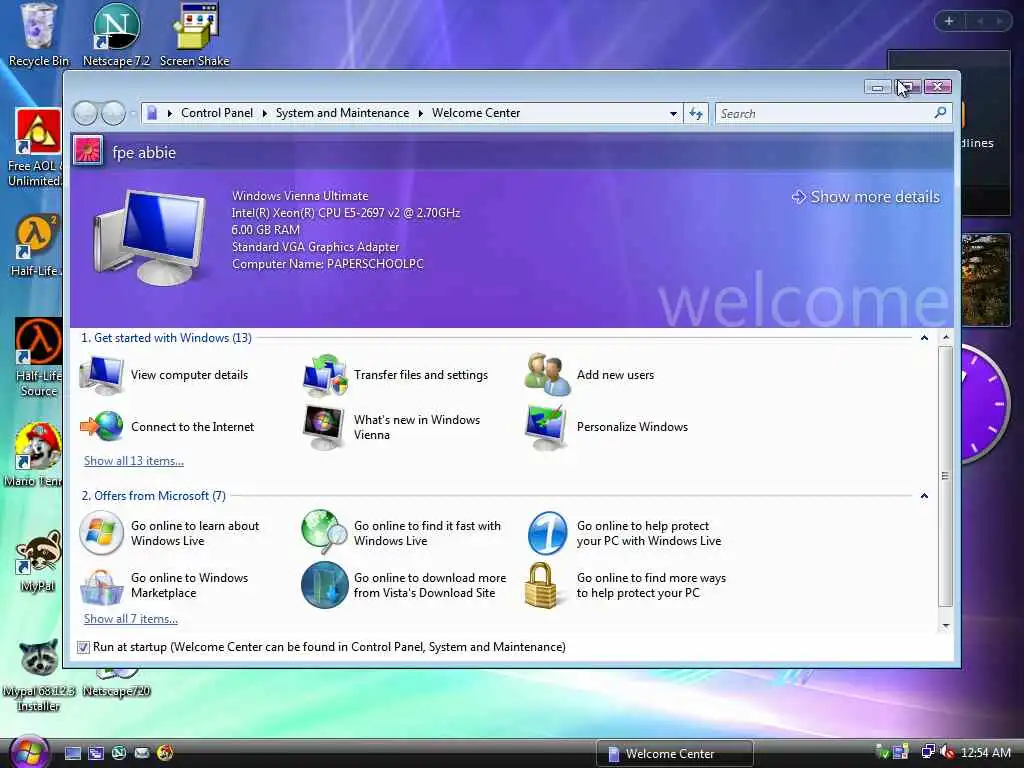Open Go online to find more ways to protect PC
This screenshot has width=1024, height=768.
tap(626, 585)
